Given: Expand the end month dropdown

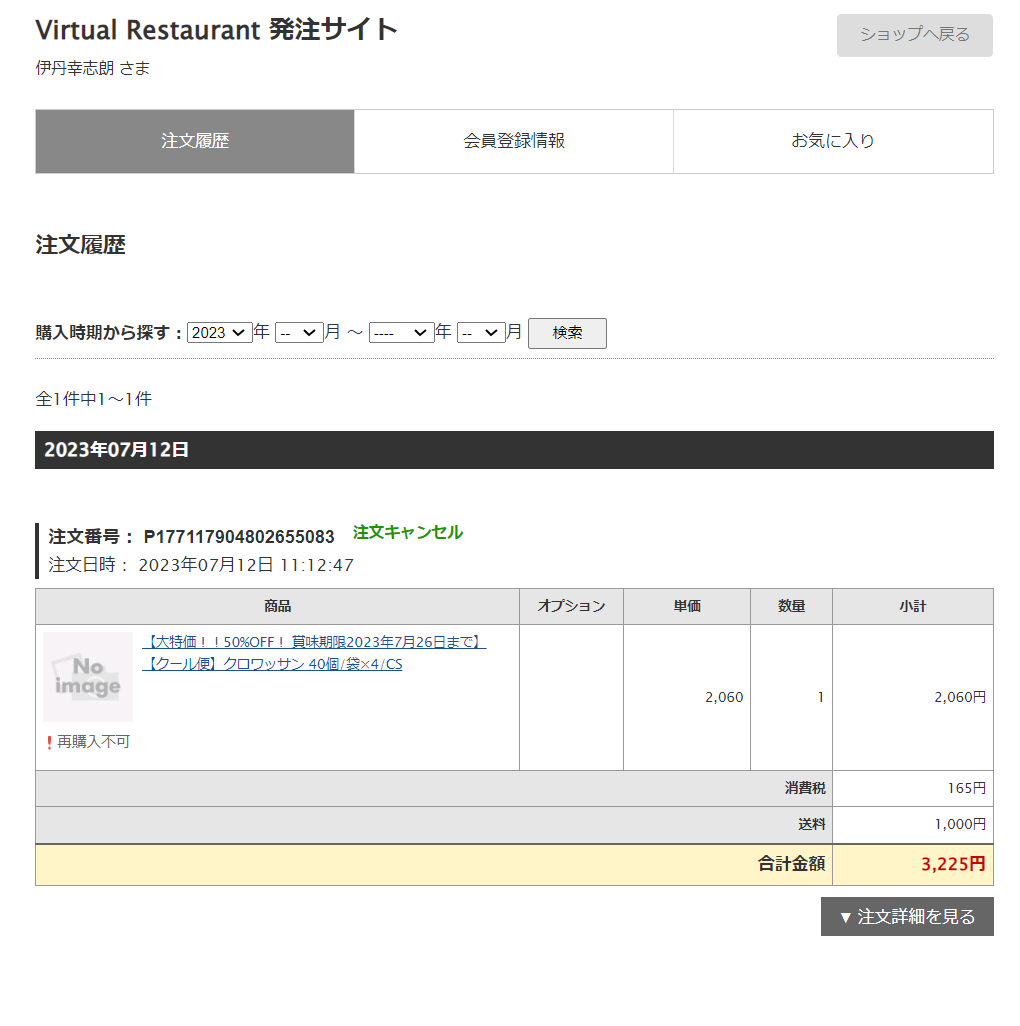Looking at the screenshot, I should 481,333.
